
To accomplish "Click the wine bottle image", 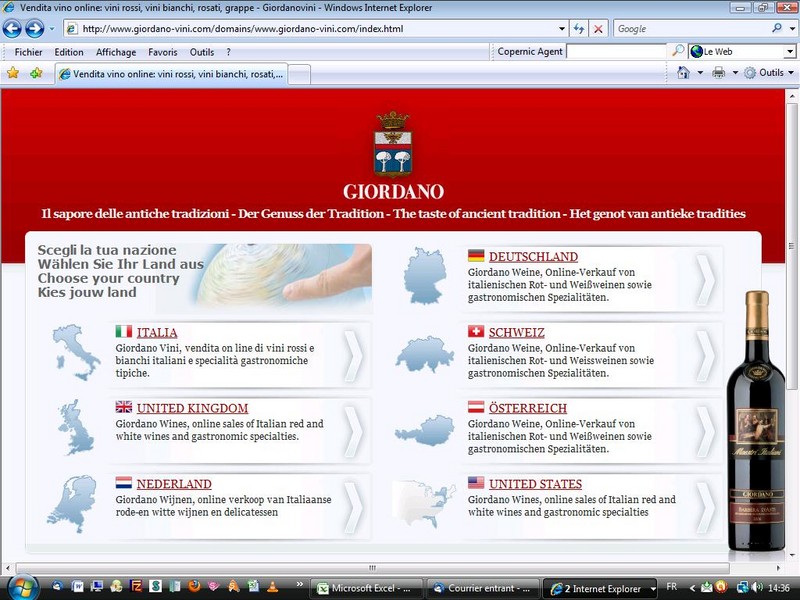I will [757, 421].
